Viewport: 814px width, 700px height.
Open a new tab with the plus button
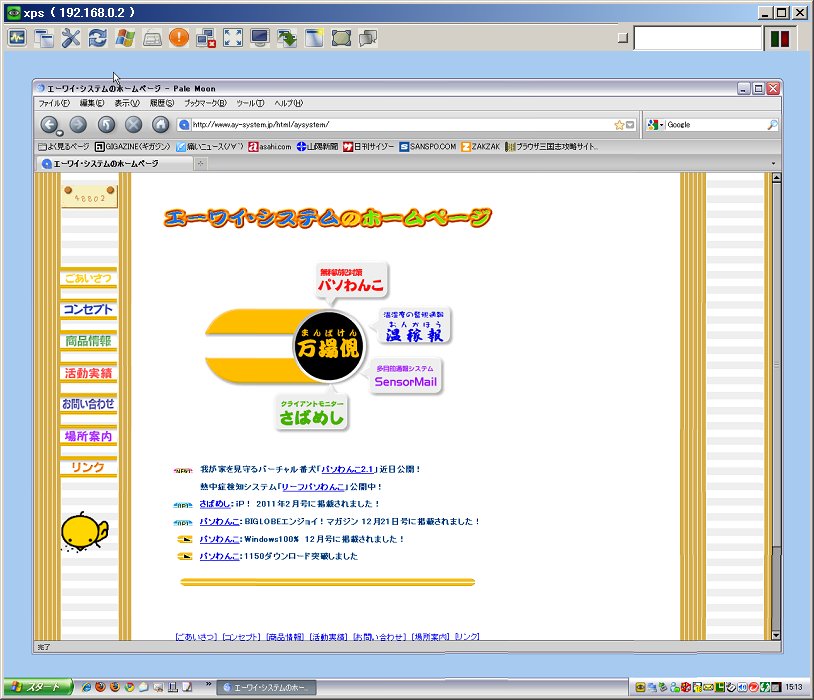pos(200,164)
